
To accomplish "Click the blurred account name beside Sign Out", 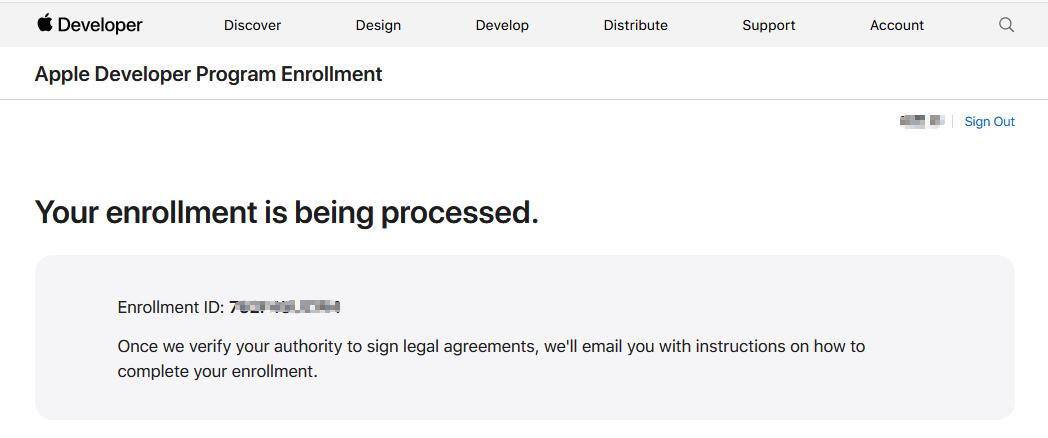I will 922,122.
